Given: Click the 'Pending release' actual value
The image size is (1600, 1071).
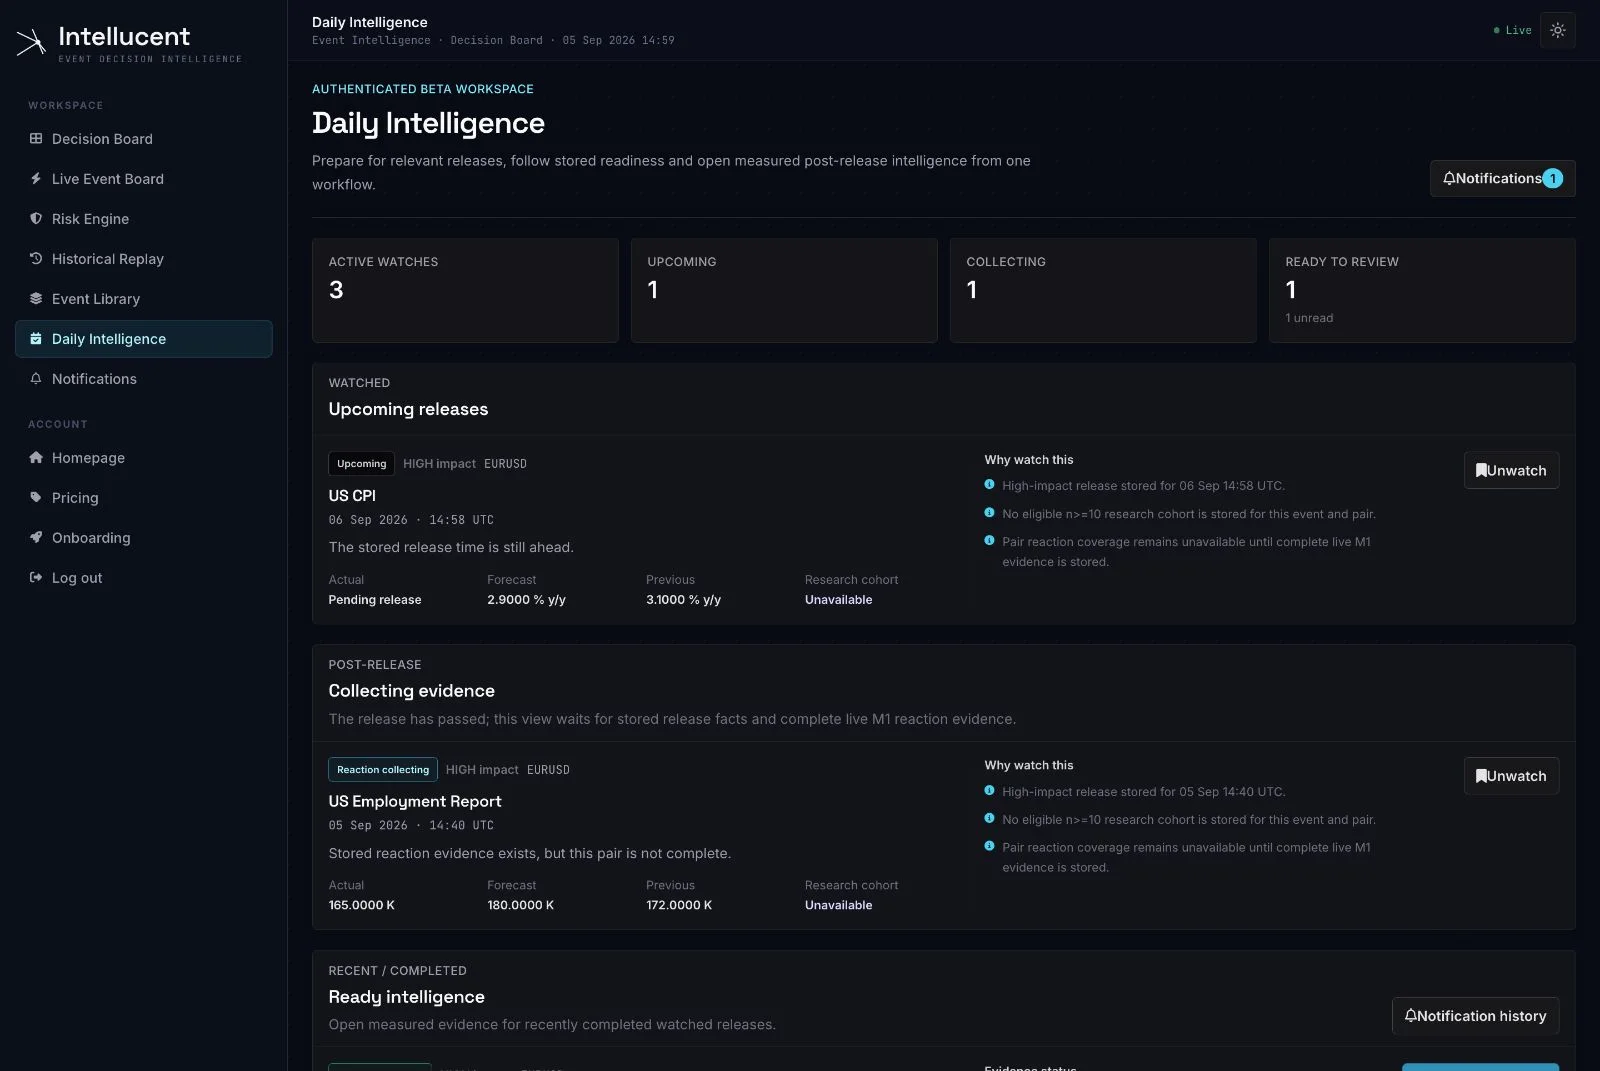Looking at the screenshot, I should coord(375,600).
